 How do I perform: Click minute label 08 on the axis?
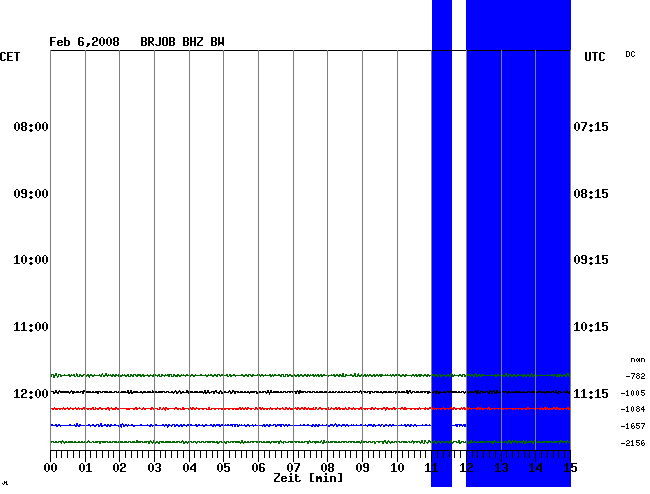pyautogui.click(x=327, y=468)
